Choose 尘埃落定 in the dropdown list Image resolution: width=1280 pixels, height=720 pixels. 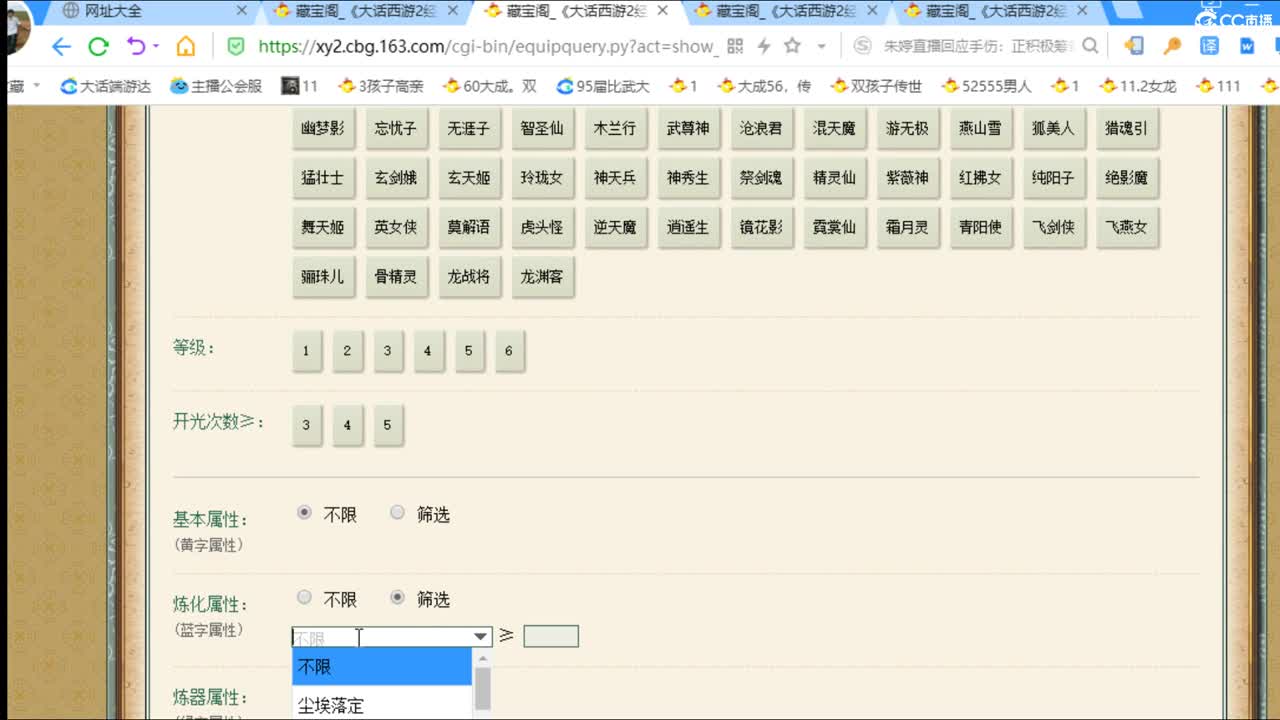(x=381, y=705)
